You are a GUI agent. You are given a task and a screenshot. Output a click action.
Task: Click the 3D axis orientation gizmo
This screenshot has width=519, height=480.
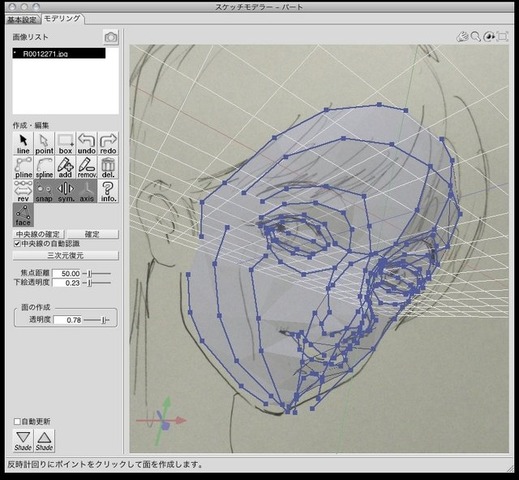click(162, 421)
